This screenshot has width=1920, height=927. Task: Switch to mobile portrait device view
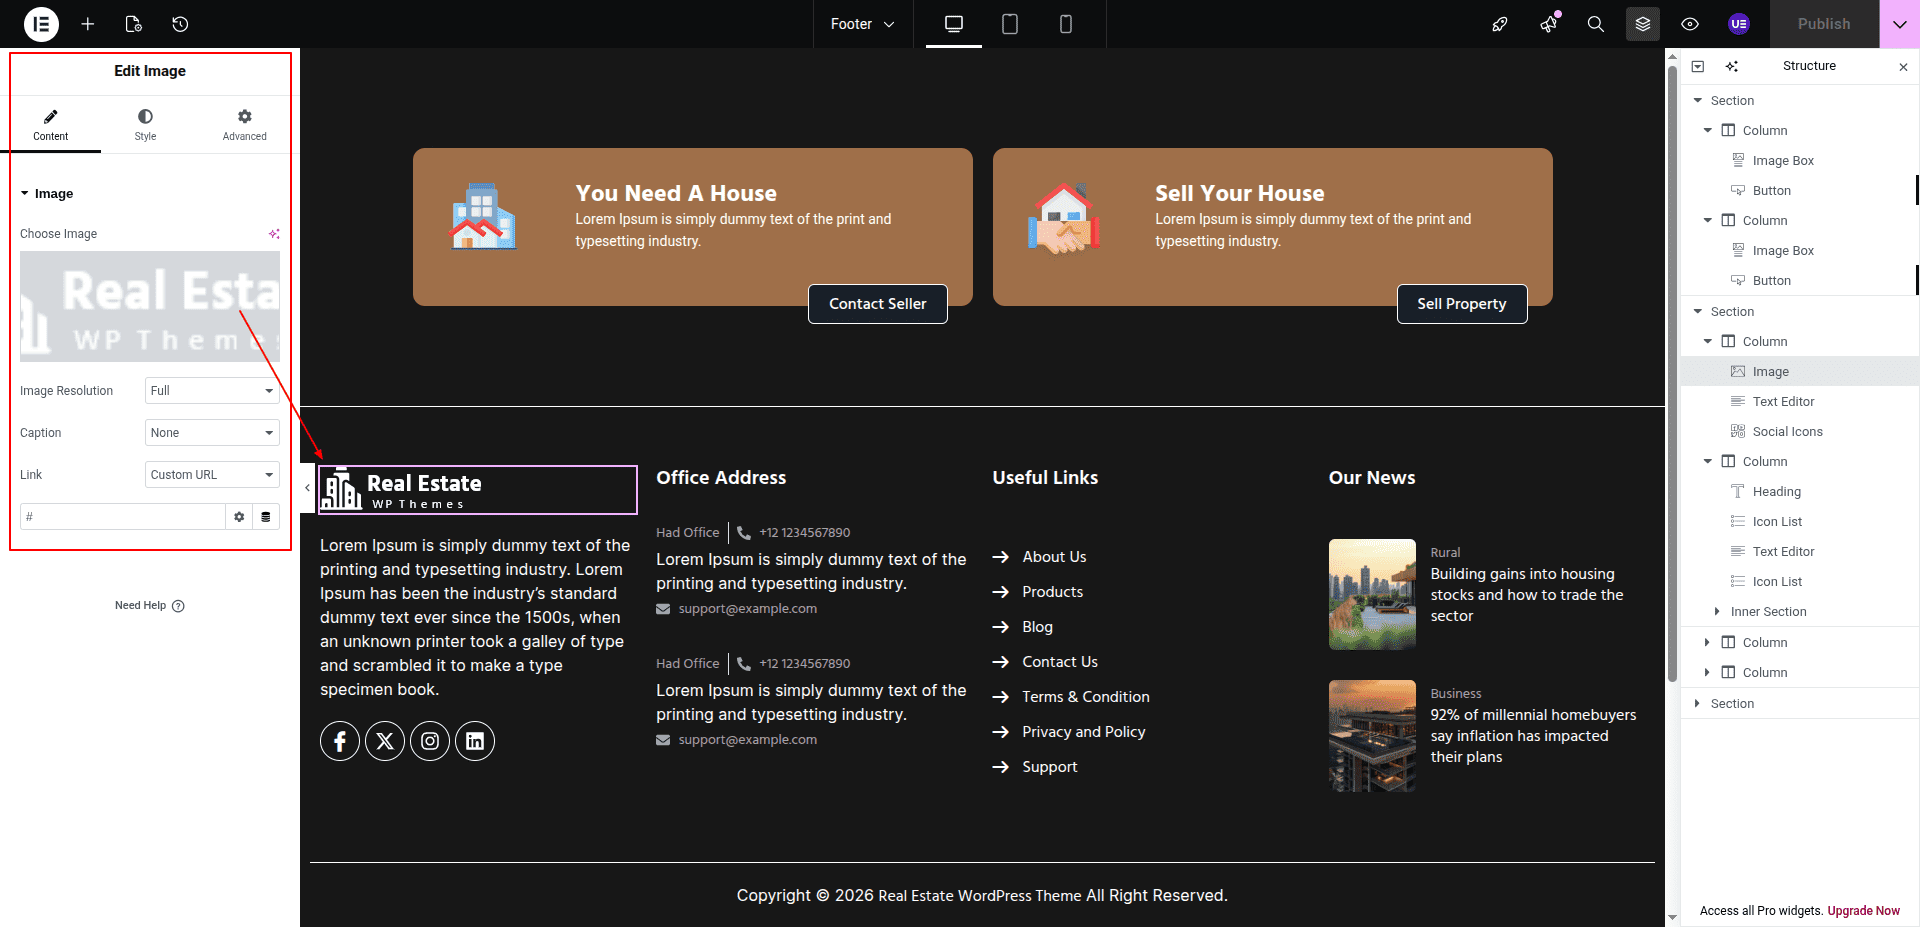tap(1065, 24)
